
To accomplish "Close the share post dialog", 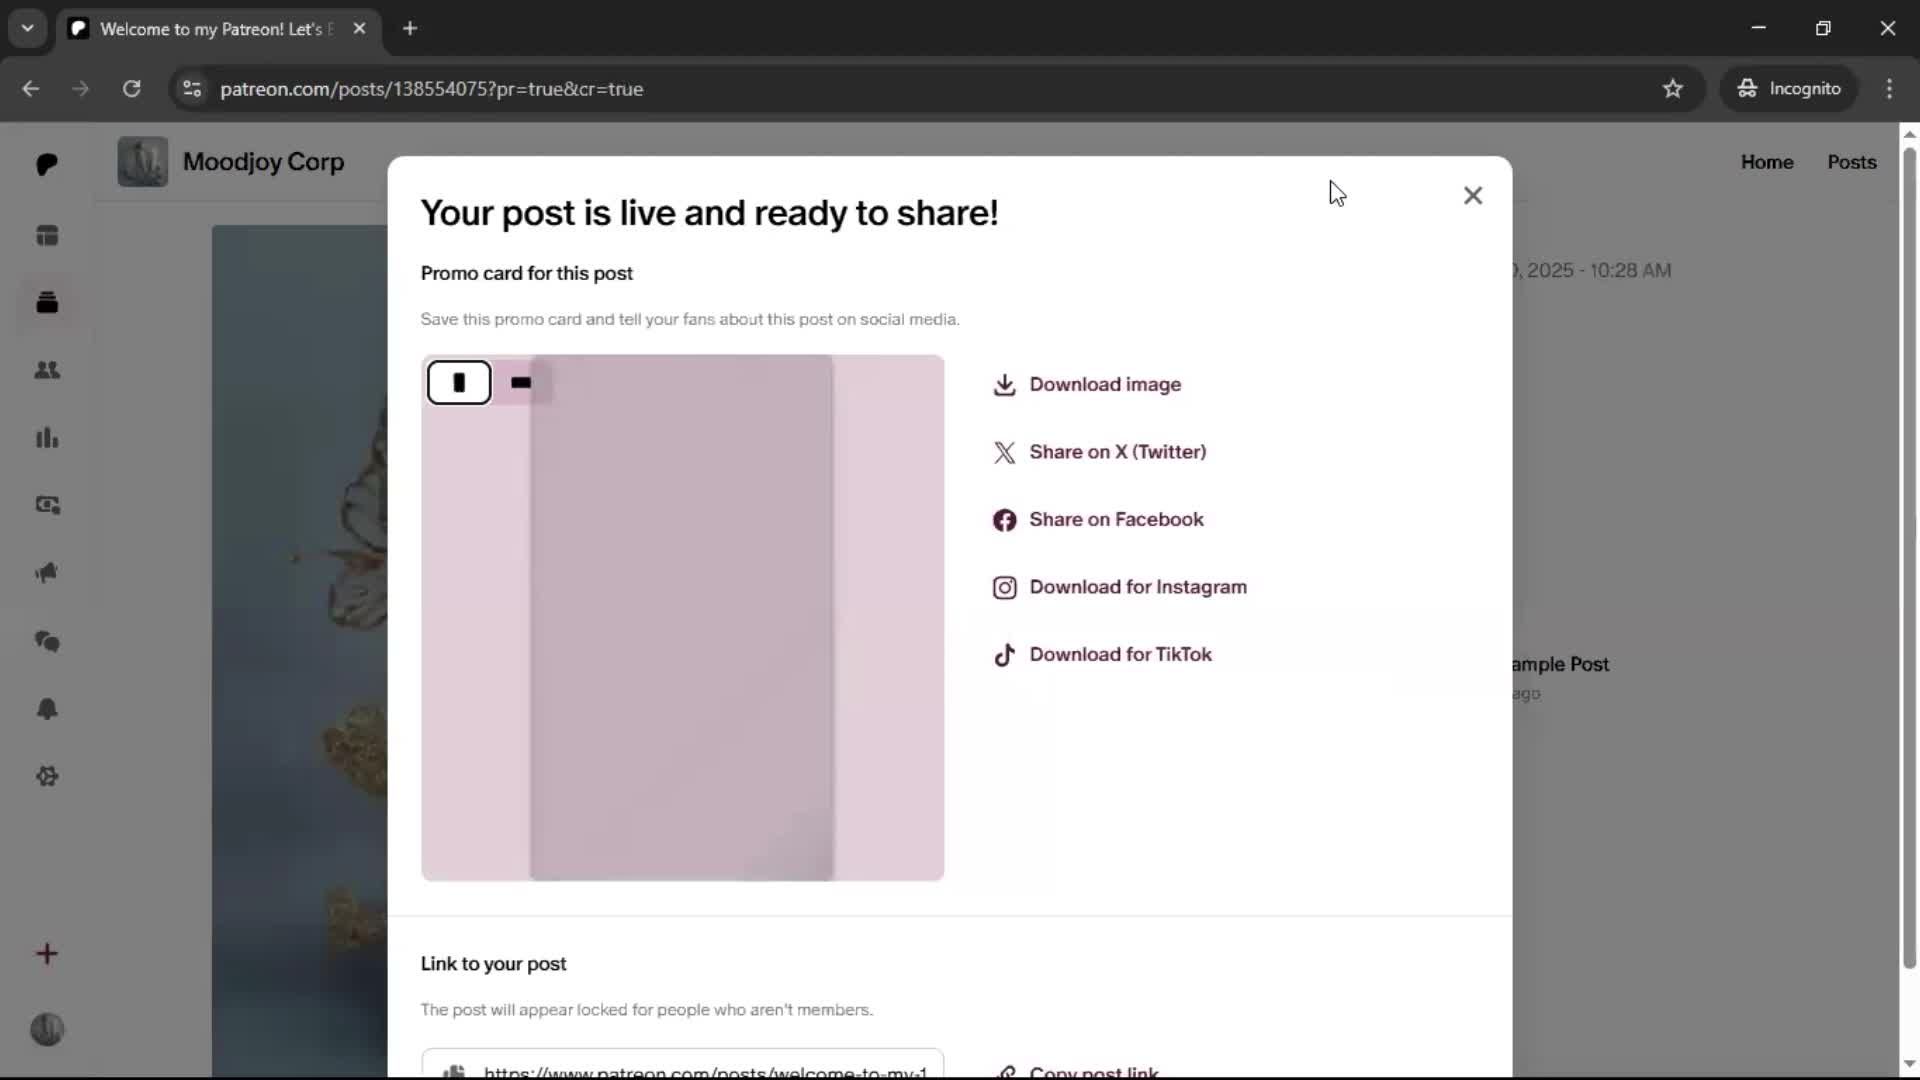I will (1472, 195).
